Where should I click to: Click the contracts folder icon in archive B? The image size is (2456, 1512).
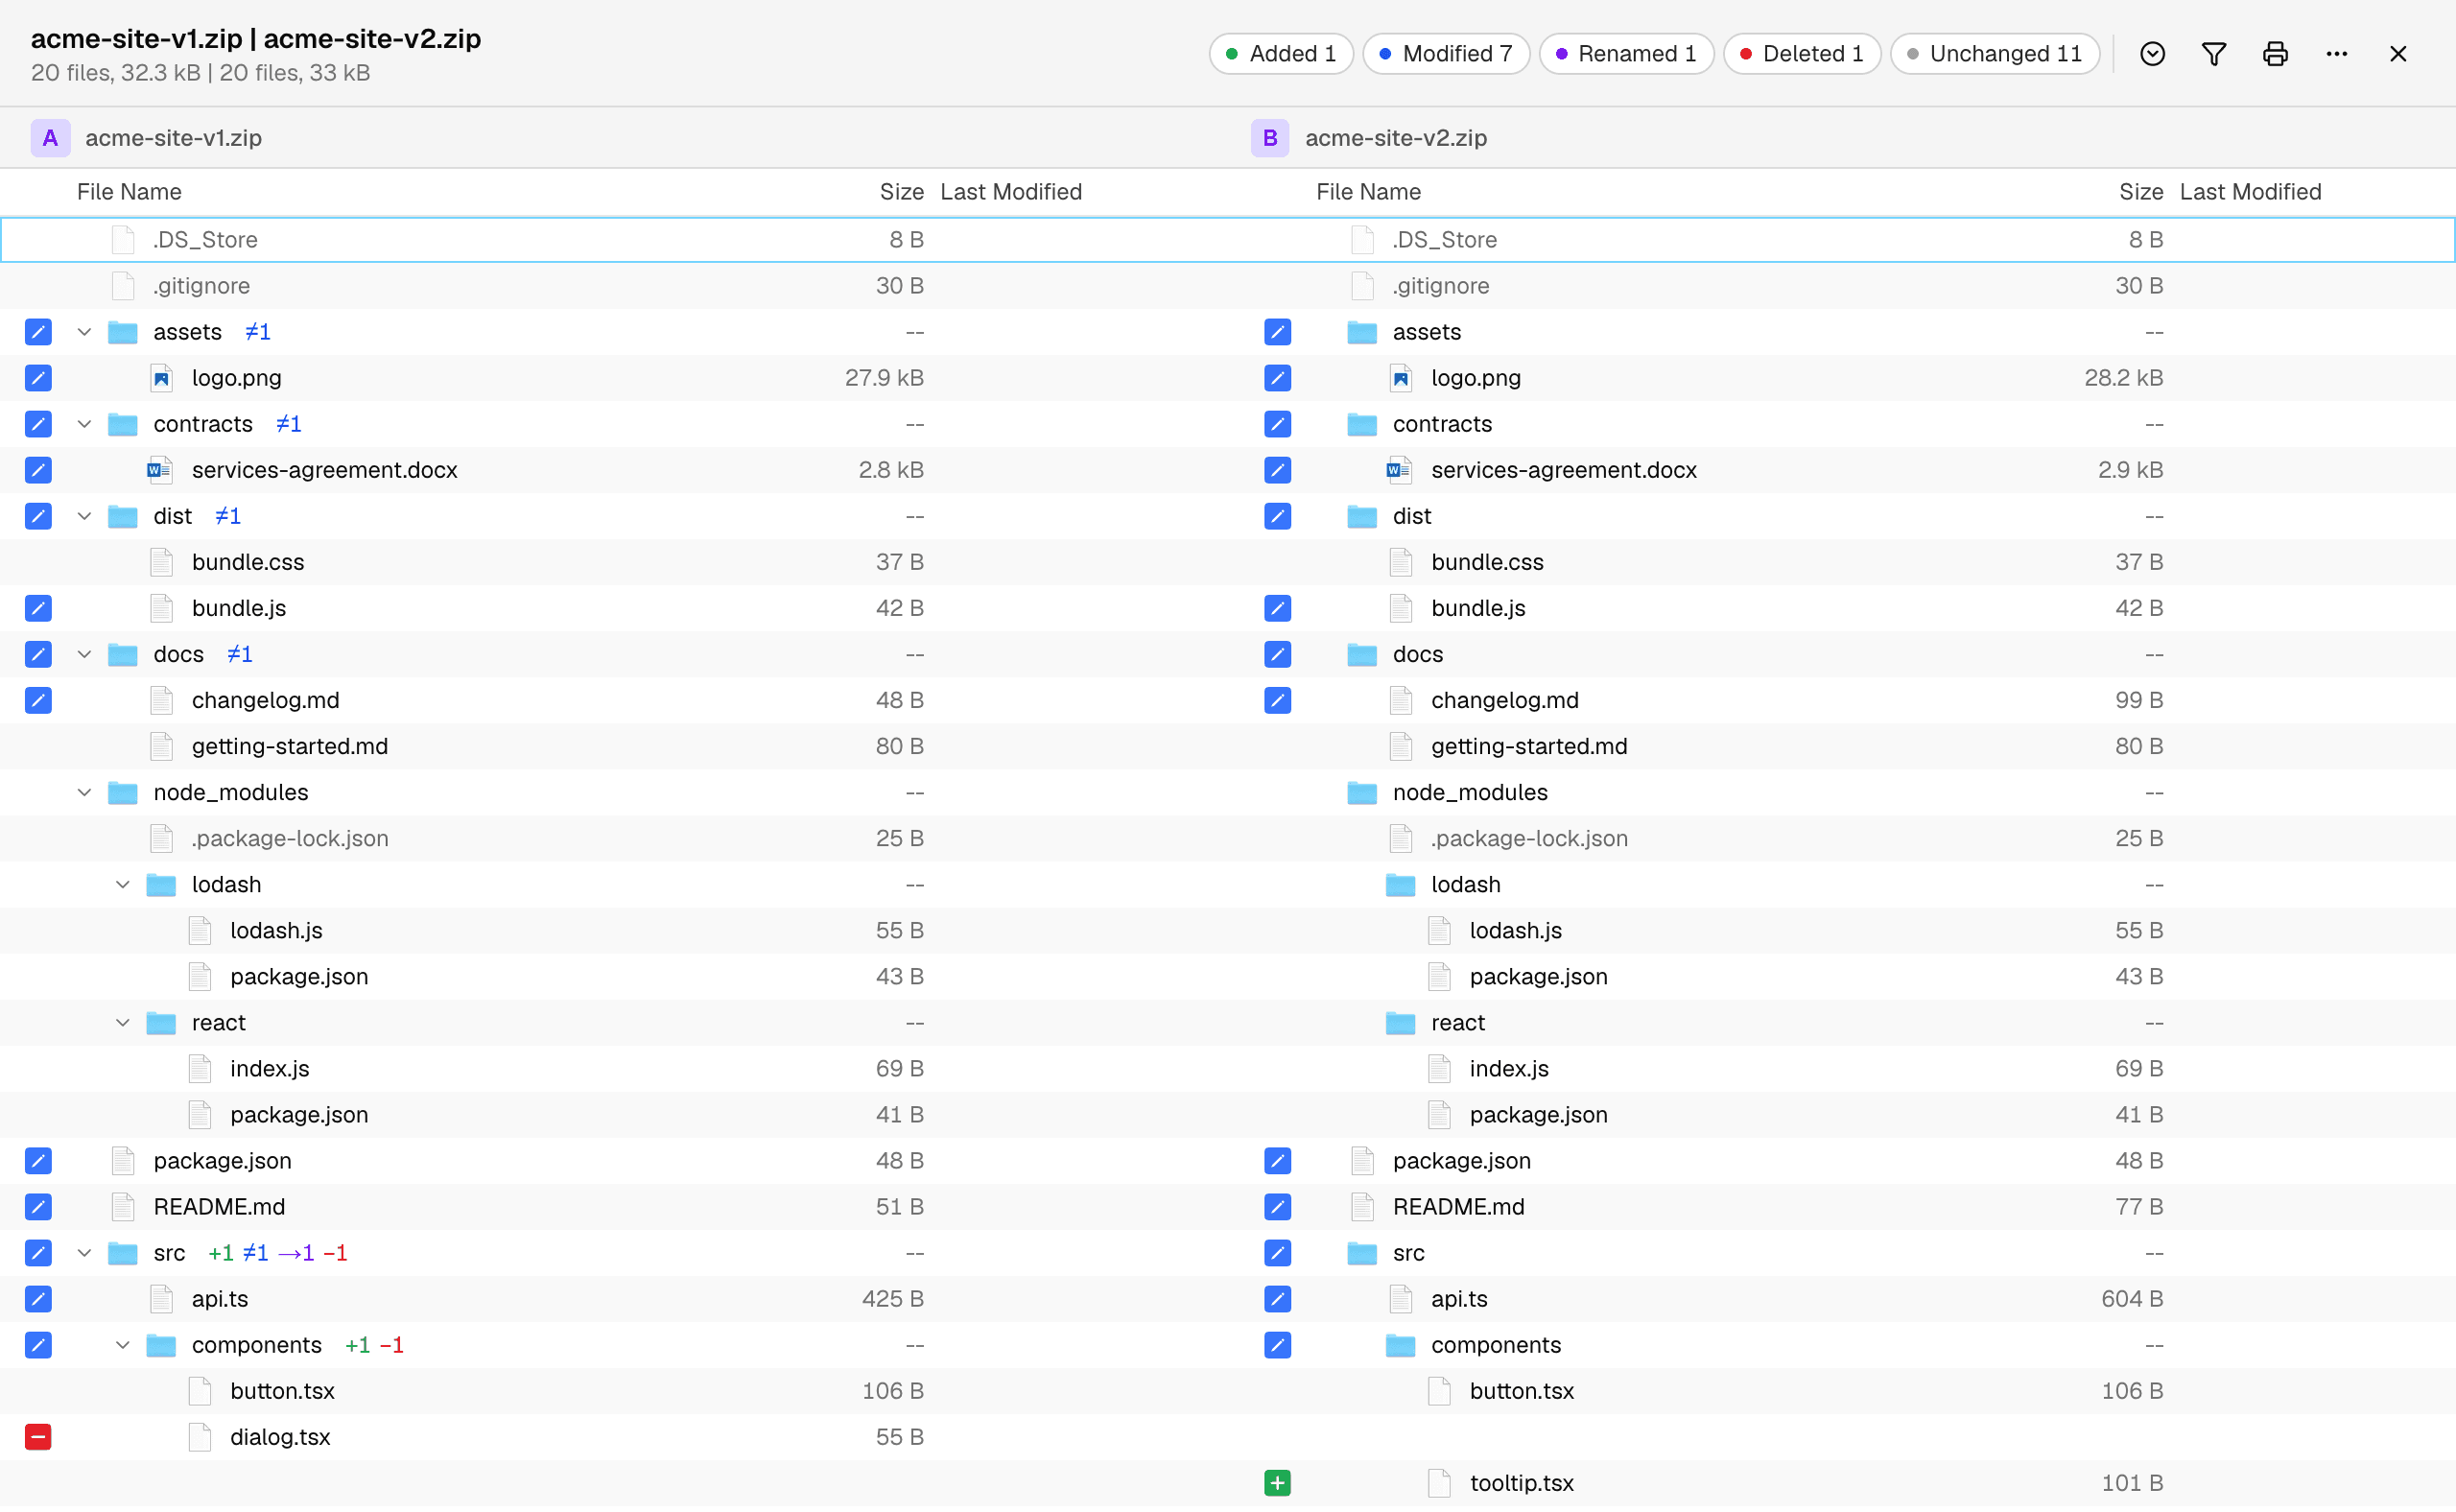click(x=1362, y=424)
